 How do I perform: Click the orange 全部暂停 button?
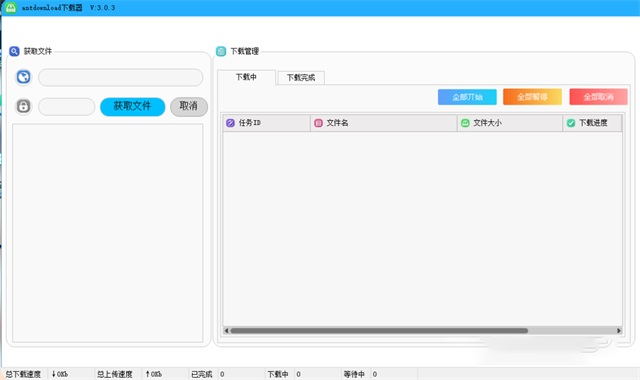tap(533, 97)
